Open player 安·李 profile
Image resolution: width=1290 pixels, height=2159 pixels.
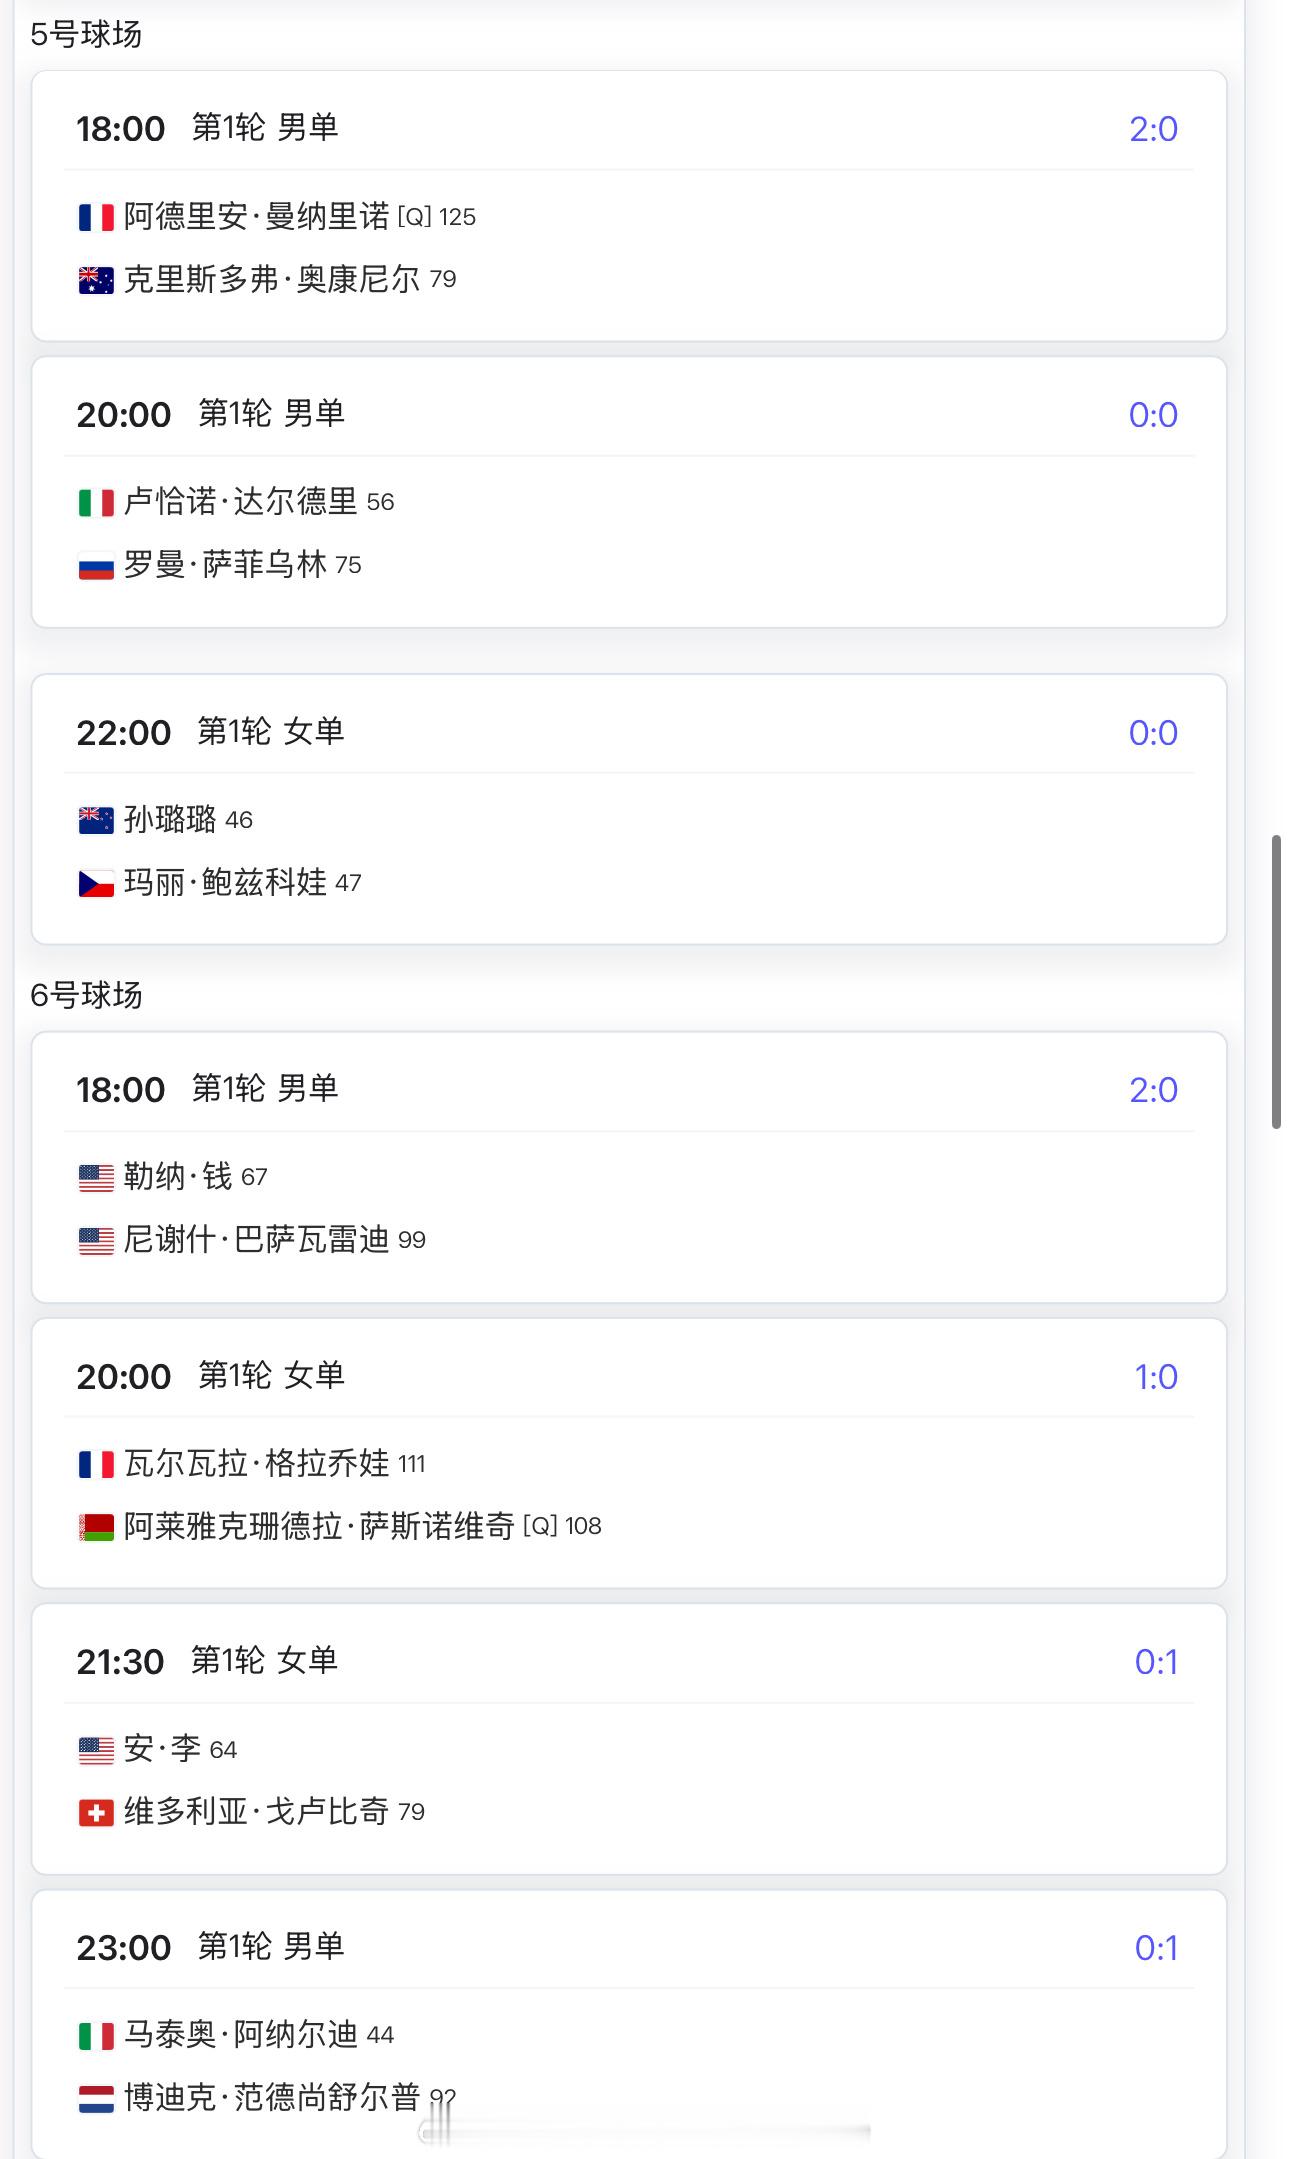click(162, 1749)
